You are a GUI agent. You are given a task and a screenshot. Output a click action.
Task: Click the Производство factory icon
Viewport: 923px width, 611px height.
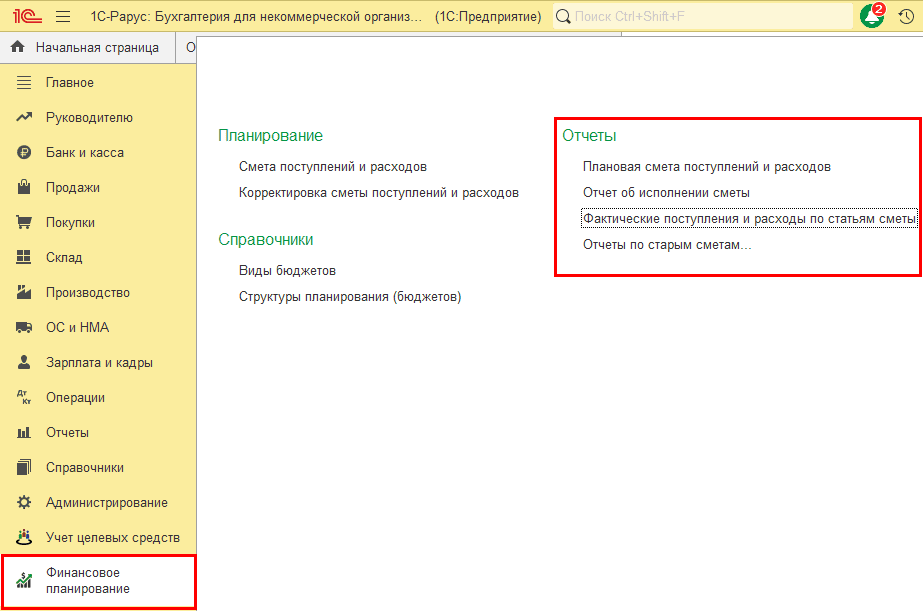tap(25, 293)
